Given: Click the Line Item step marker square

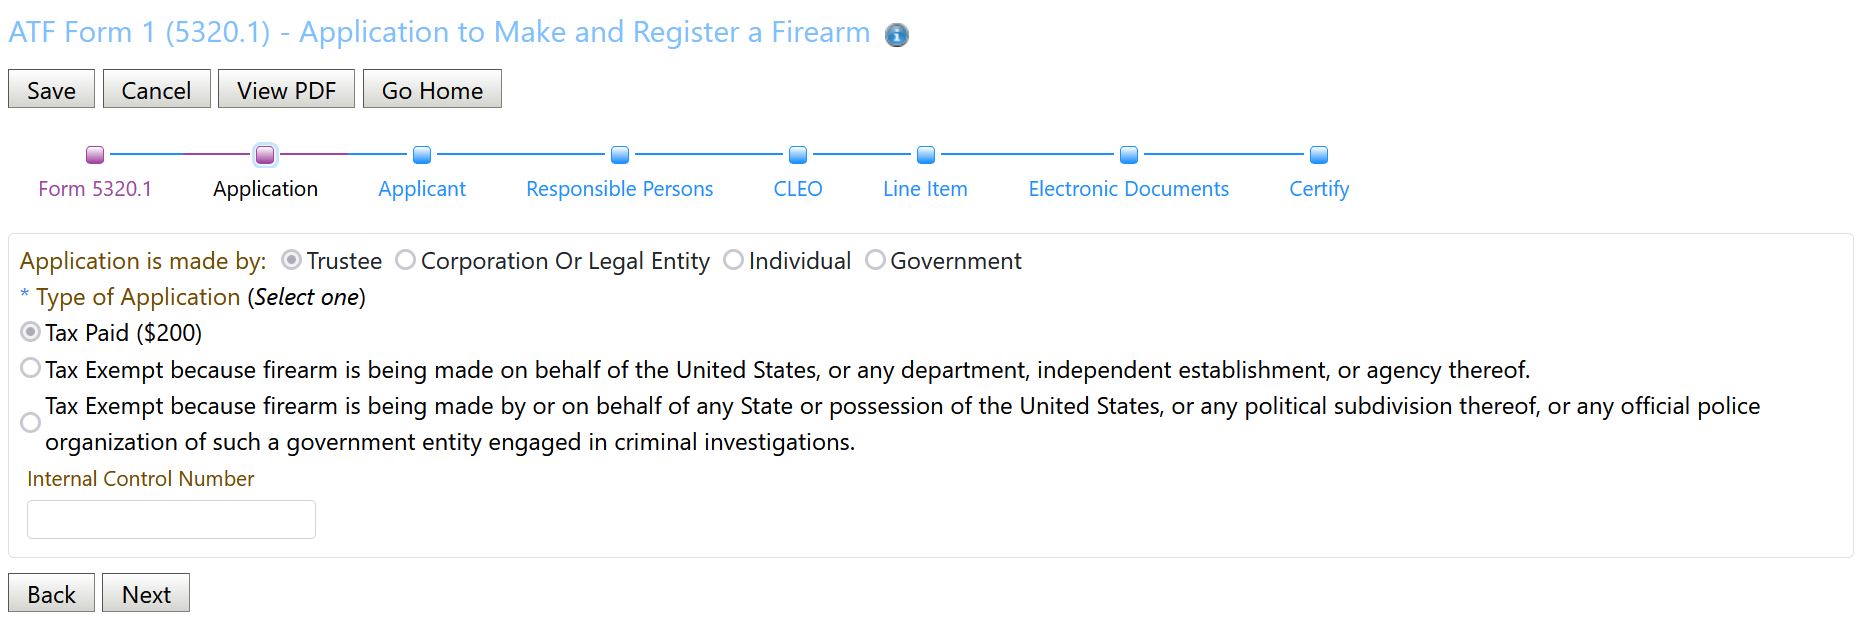Looking at the screenshot, I should (926, 155).
